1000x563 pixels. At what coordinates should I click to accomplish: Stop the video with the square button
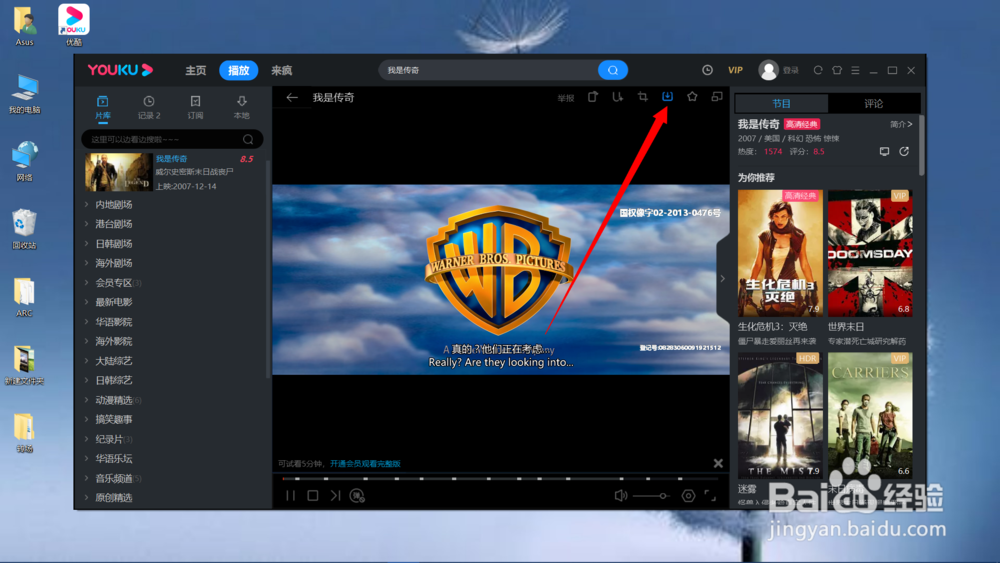[312, 495]
